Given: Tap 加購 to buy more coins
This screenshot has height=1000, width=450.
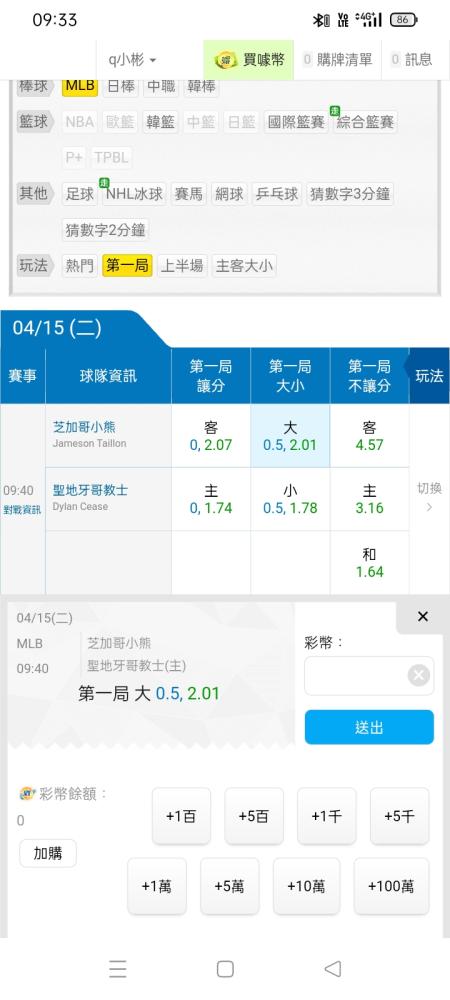Looking at the screenshot, I should pos(48,853).
